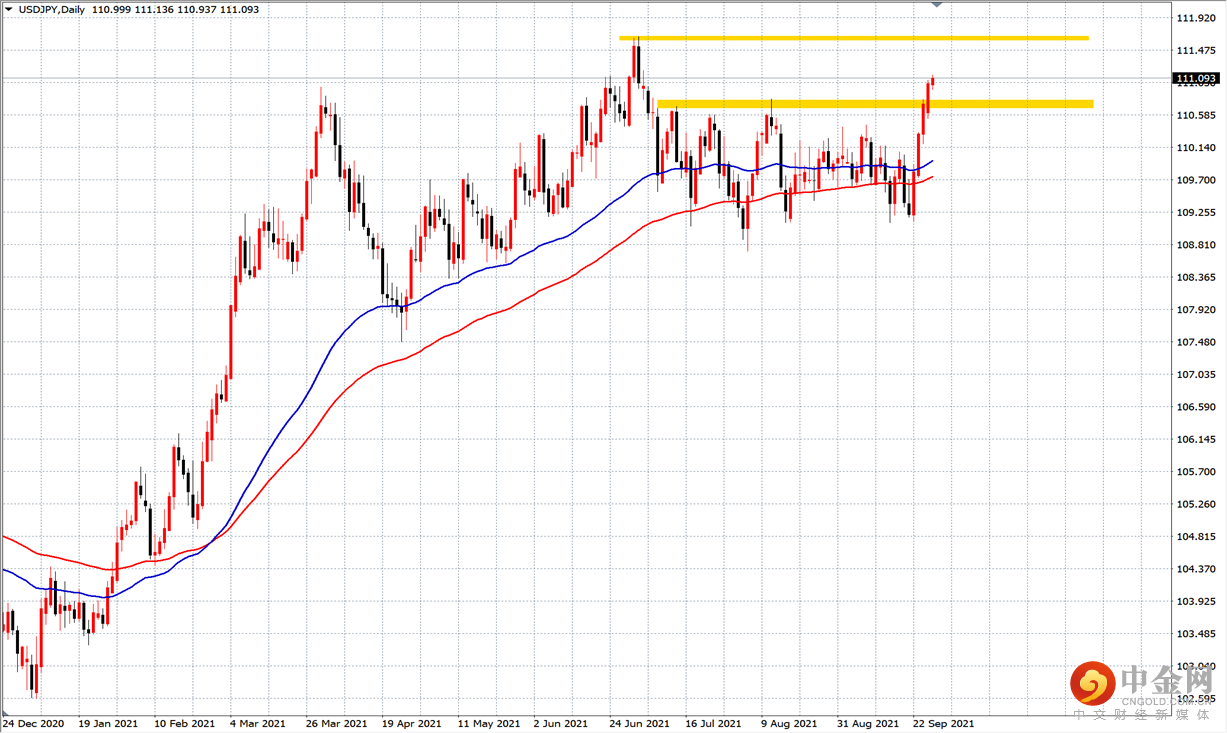Click the USDJPY,Daily chart title text
The height and width of the screenshot is (733, 1227).
tap(50, 8)
